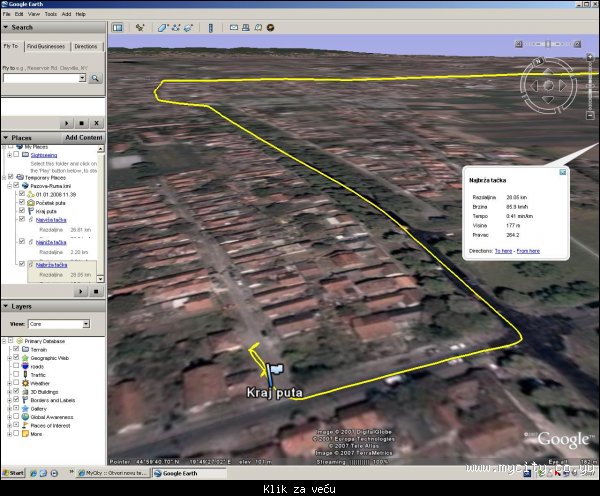Click the Add Content button
600x496 pixels.
click(84, 137)
